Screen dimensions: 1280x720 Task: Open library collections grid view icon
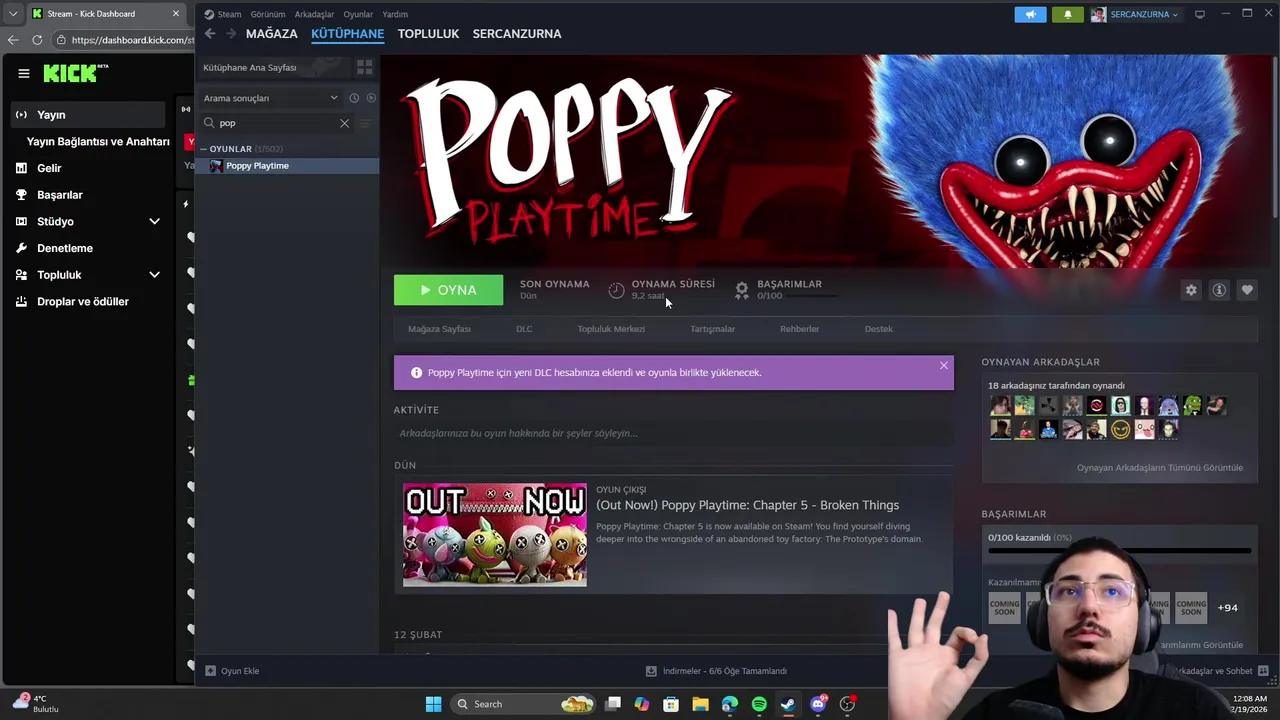click(x=364, y=67)
